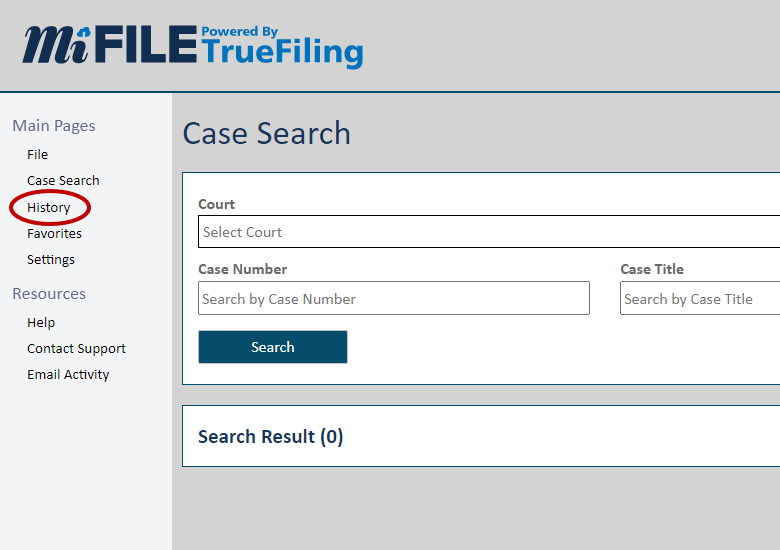Go to Case Search in sidebar
Image resolution: width=780 pixels, height=550 pixels.
pyautogui.click(x=63, y=181)
